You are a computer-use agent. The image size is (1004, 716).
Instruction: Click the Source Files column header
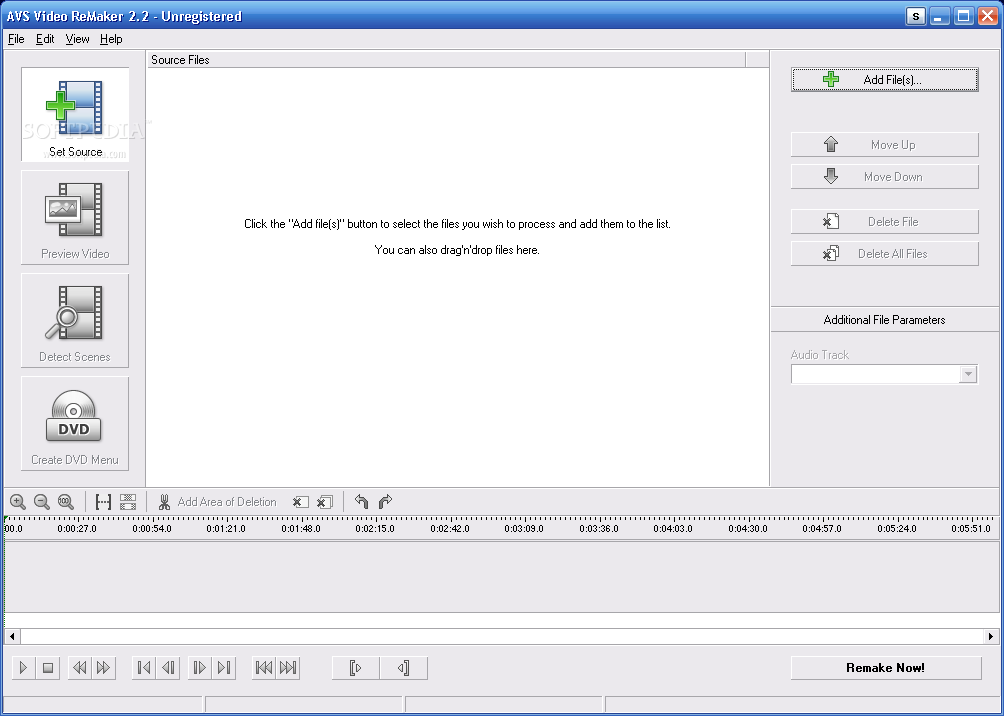click(446, 60)
